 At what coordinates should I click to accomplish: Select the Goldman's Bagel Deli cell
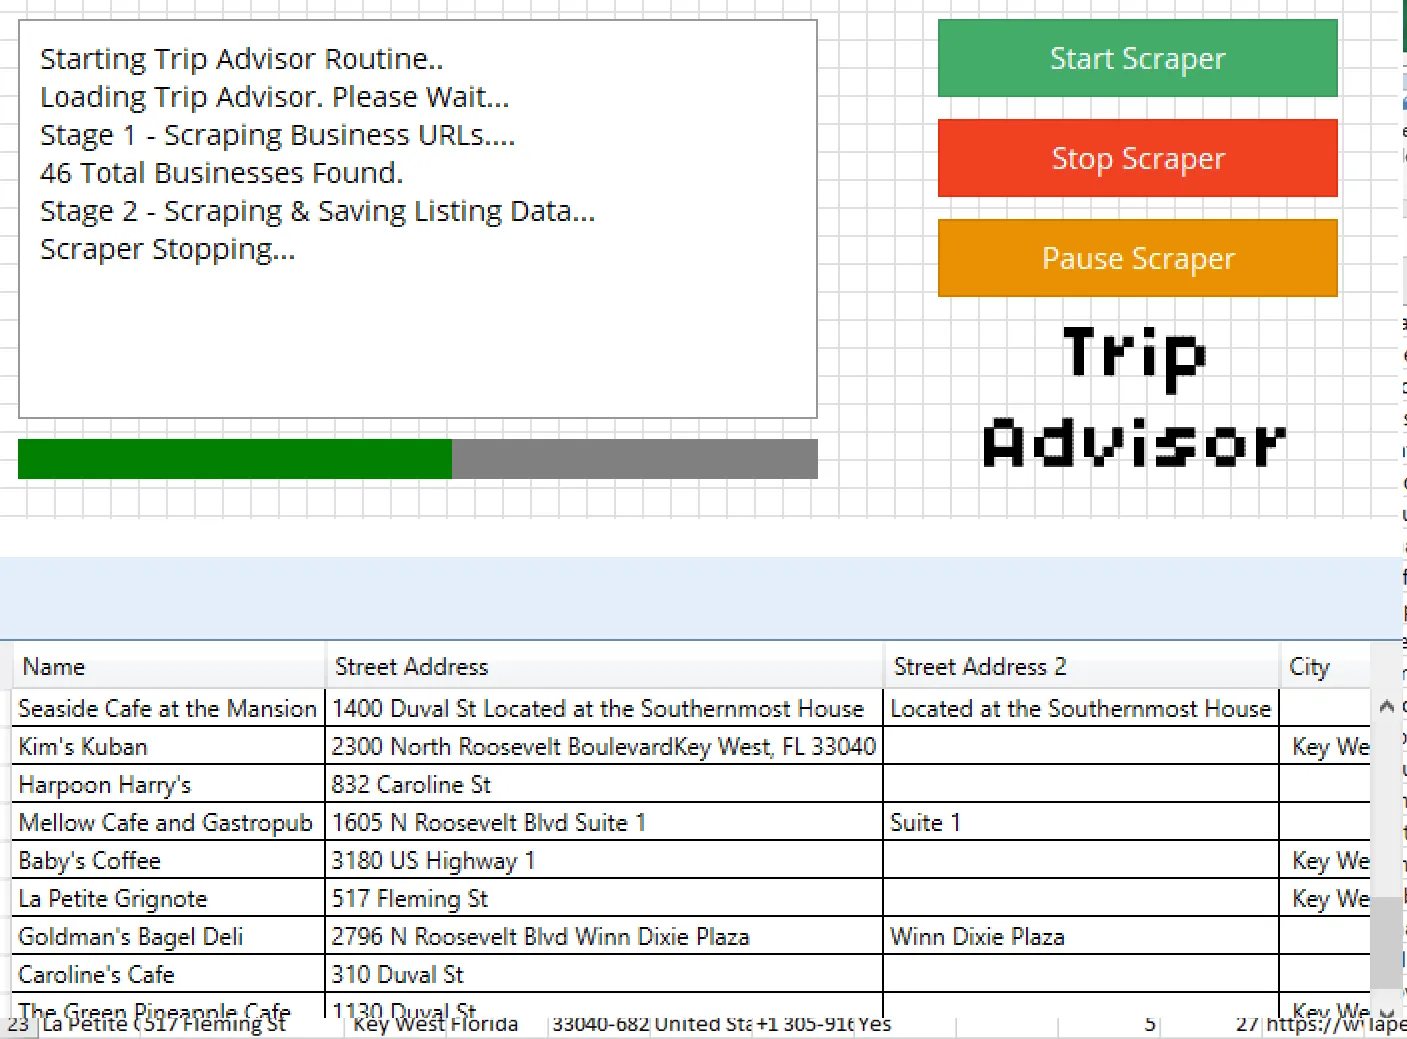(x=168, y=936)
